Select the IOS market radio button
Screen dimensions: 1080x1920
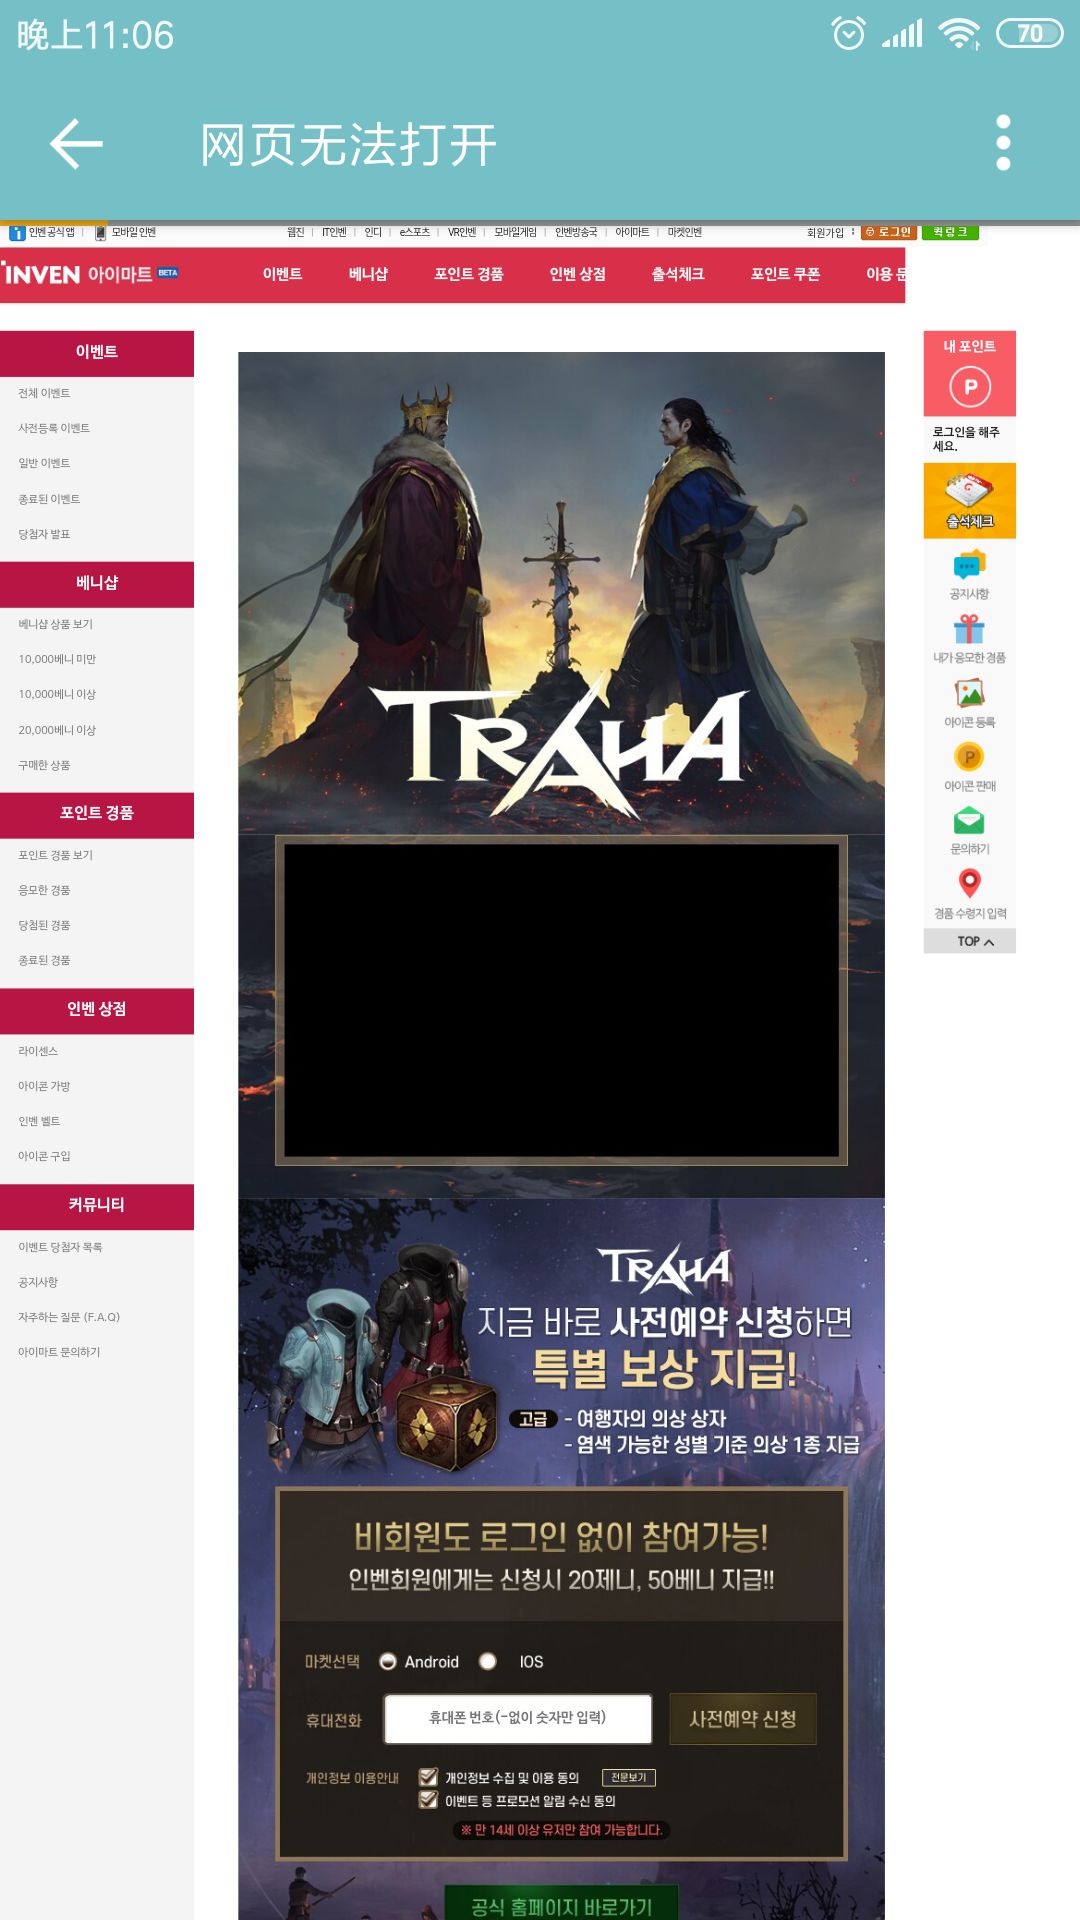click(x=488, y=1661)
